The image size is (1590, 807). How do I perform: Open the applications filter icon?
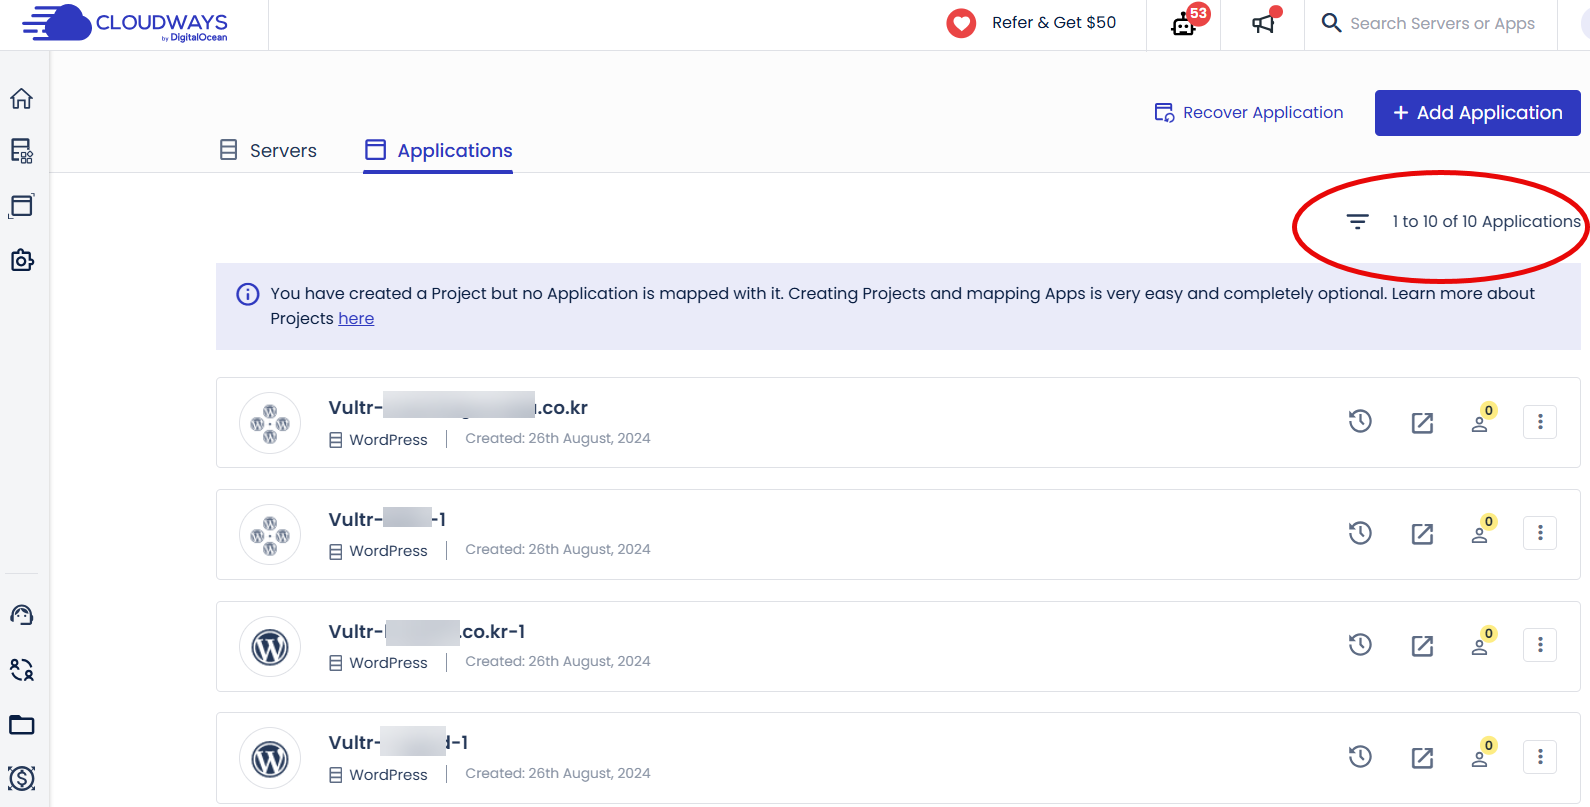pyautogui.click(x=1357, y=221)
